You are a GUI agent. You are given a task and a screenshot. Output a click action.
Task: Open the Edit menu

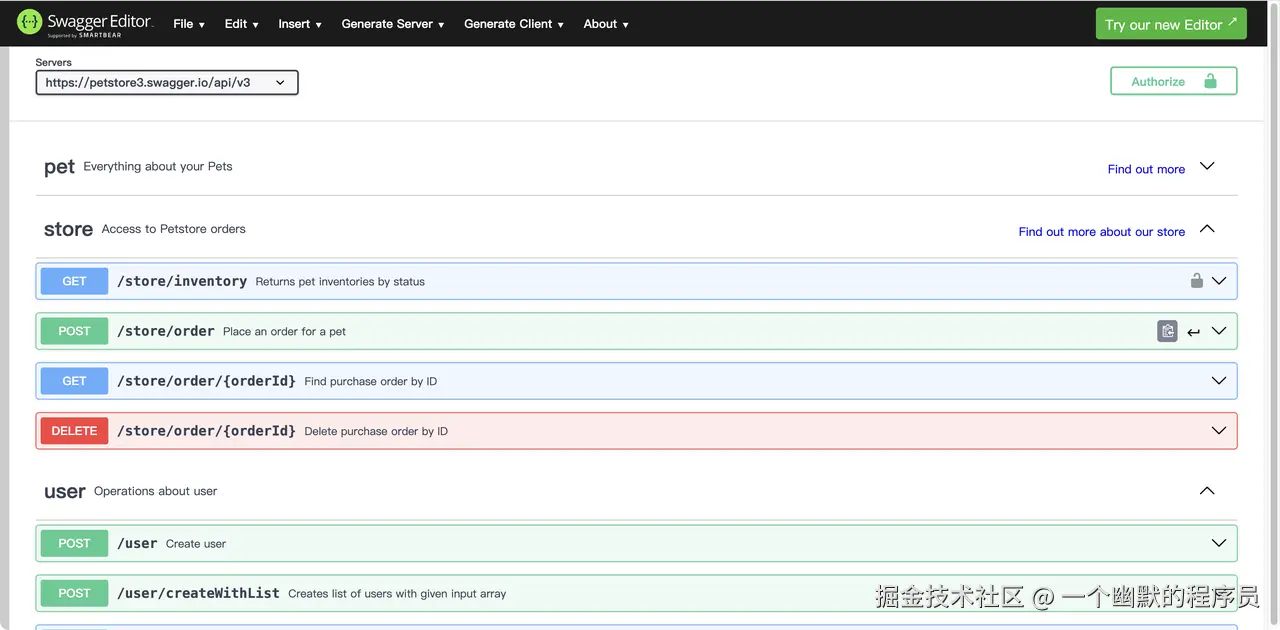click(x=242, y=24)
